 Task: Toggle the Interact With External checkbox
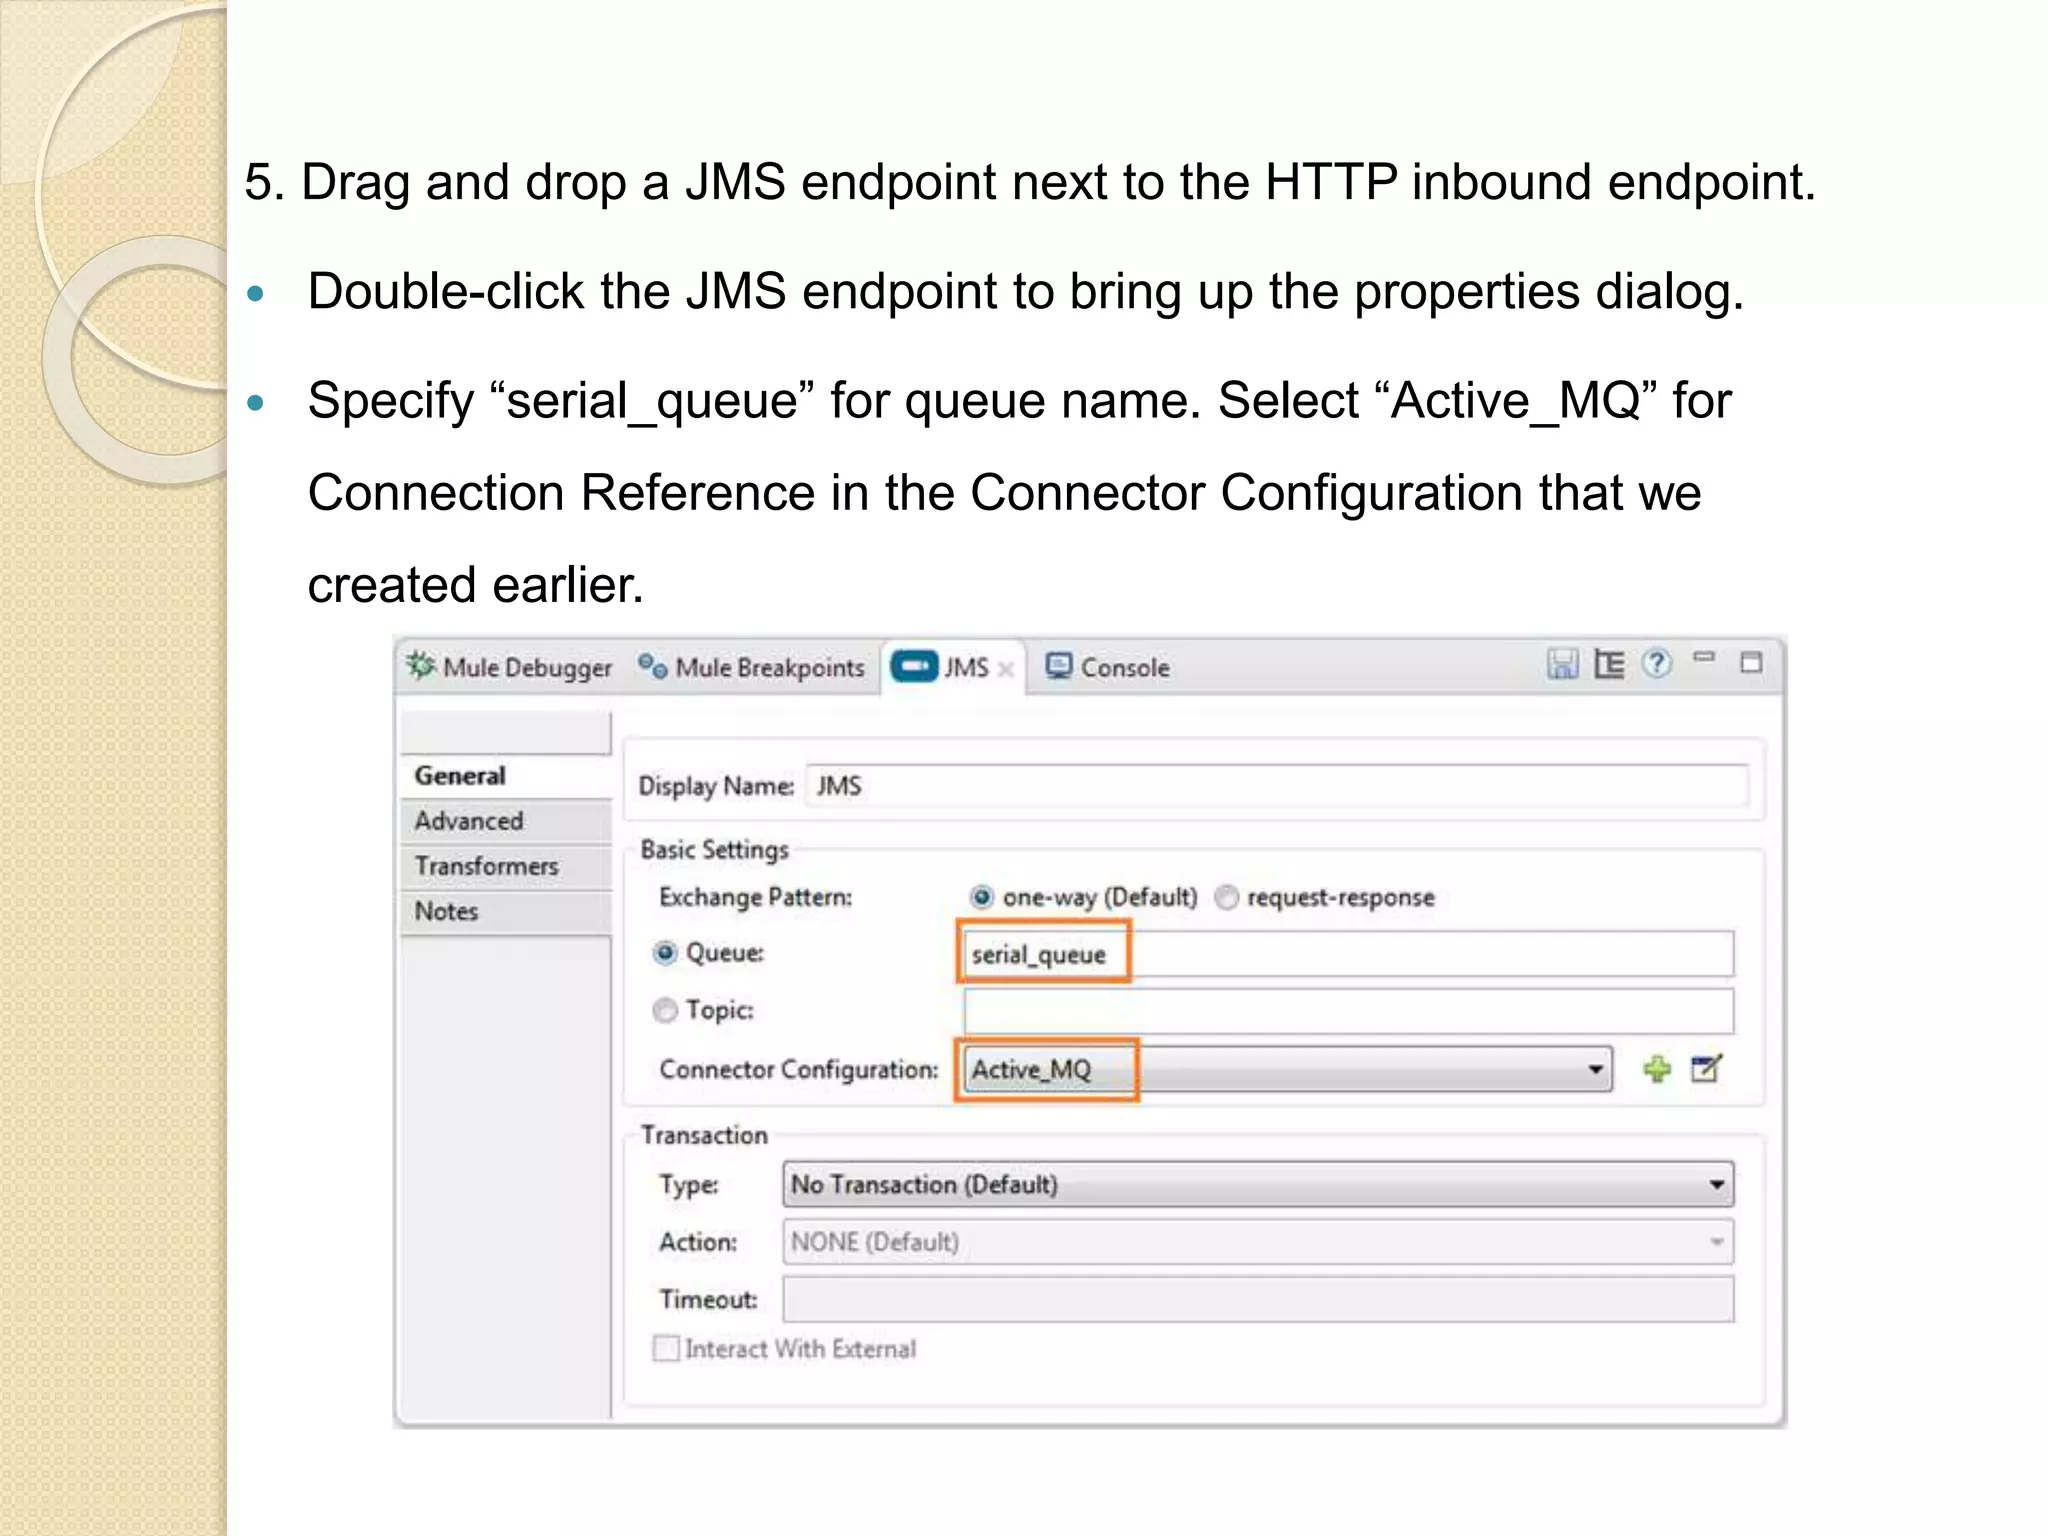tap(666, 1348)
